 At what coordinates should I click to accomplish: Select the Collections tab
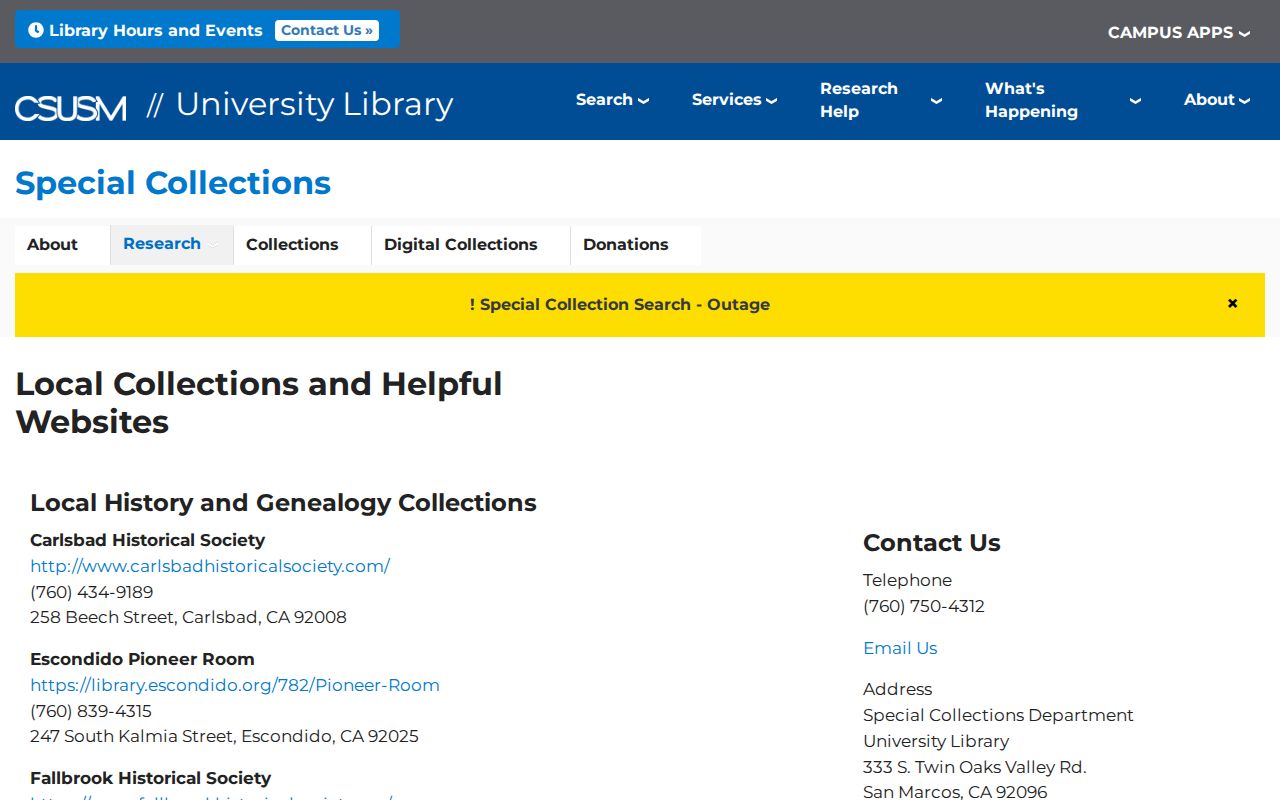coord(302,245)
